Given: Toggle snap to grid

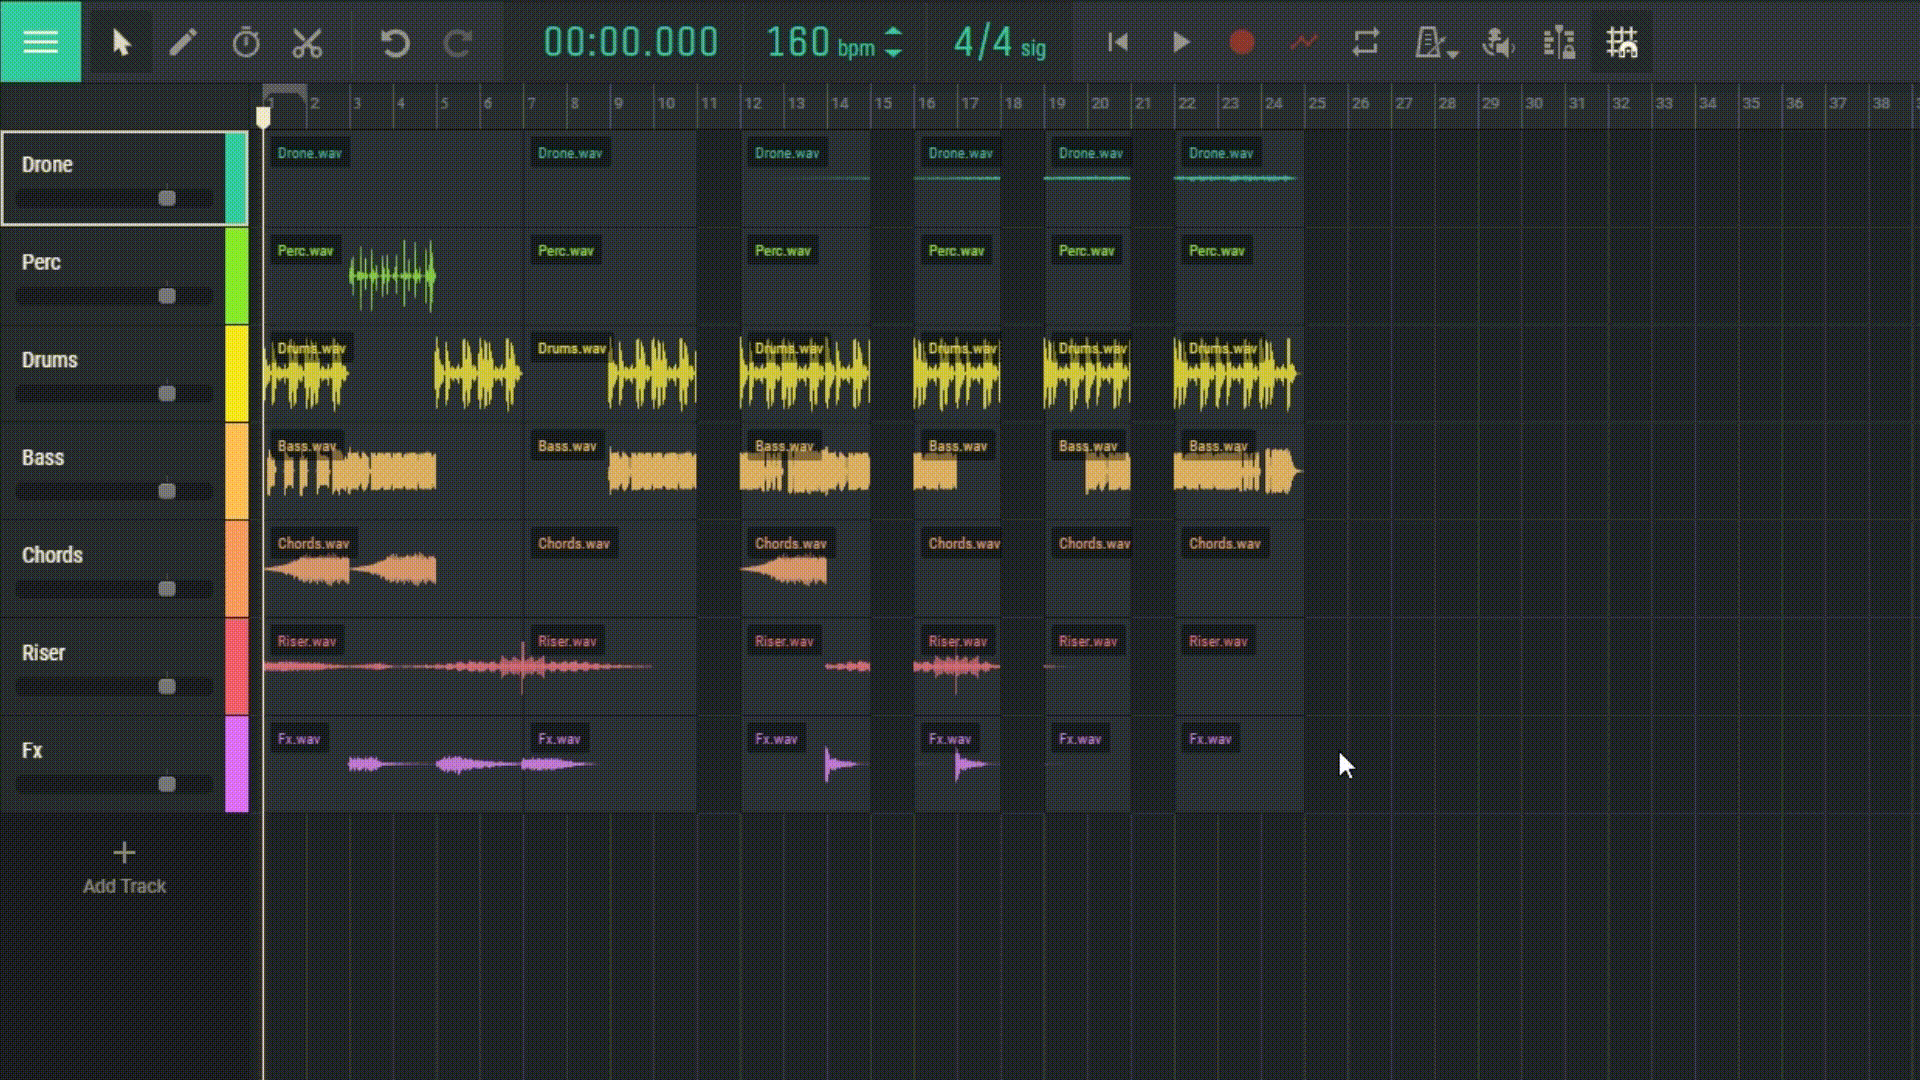Looking at the screenshot, I should (1621, 43).
